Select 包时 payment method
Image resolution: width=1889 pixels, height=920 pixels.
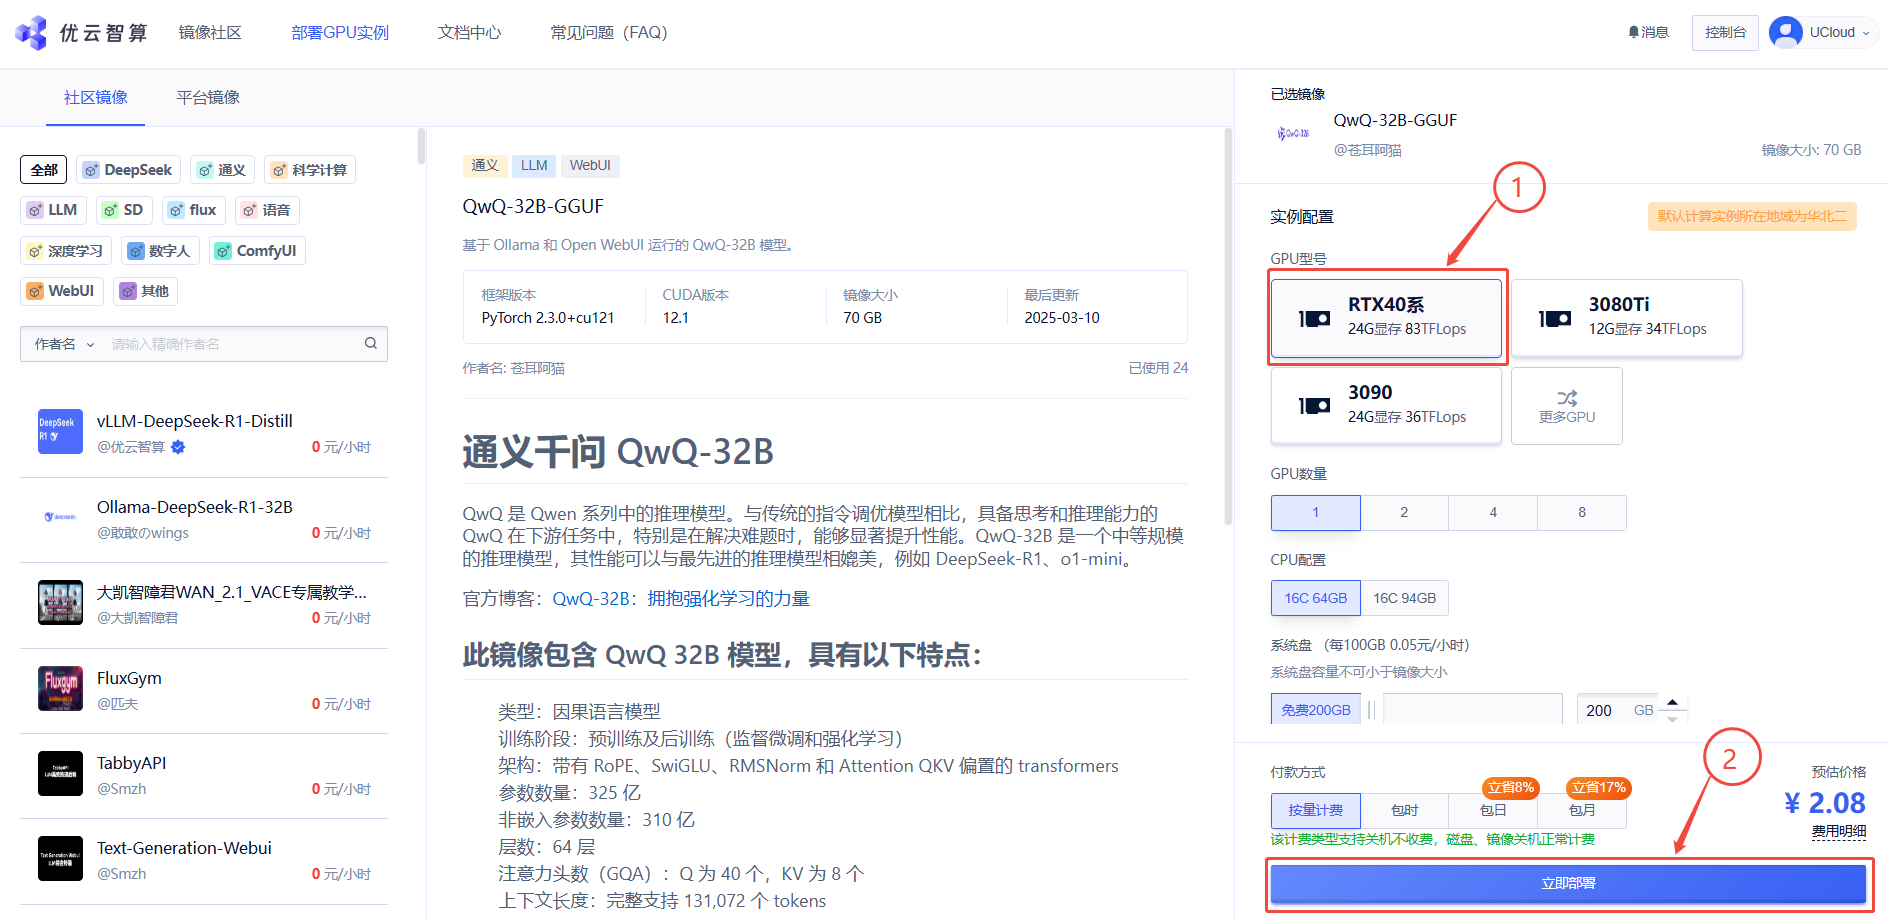tap(1404, 810)
